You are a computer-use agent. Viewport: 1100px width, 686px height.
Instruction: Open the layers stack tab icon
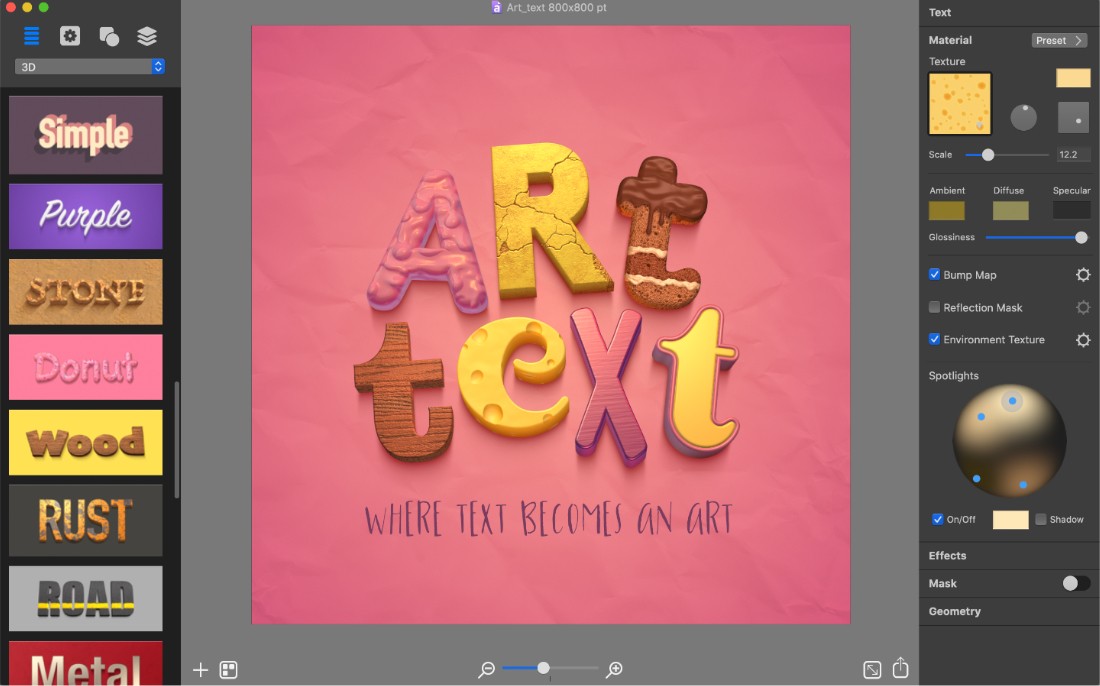147,36
